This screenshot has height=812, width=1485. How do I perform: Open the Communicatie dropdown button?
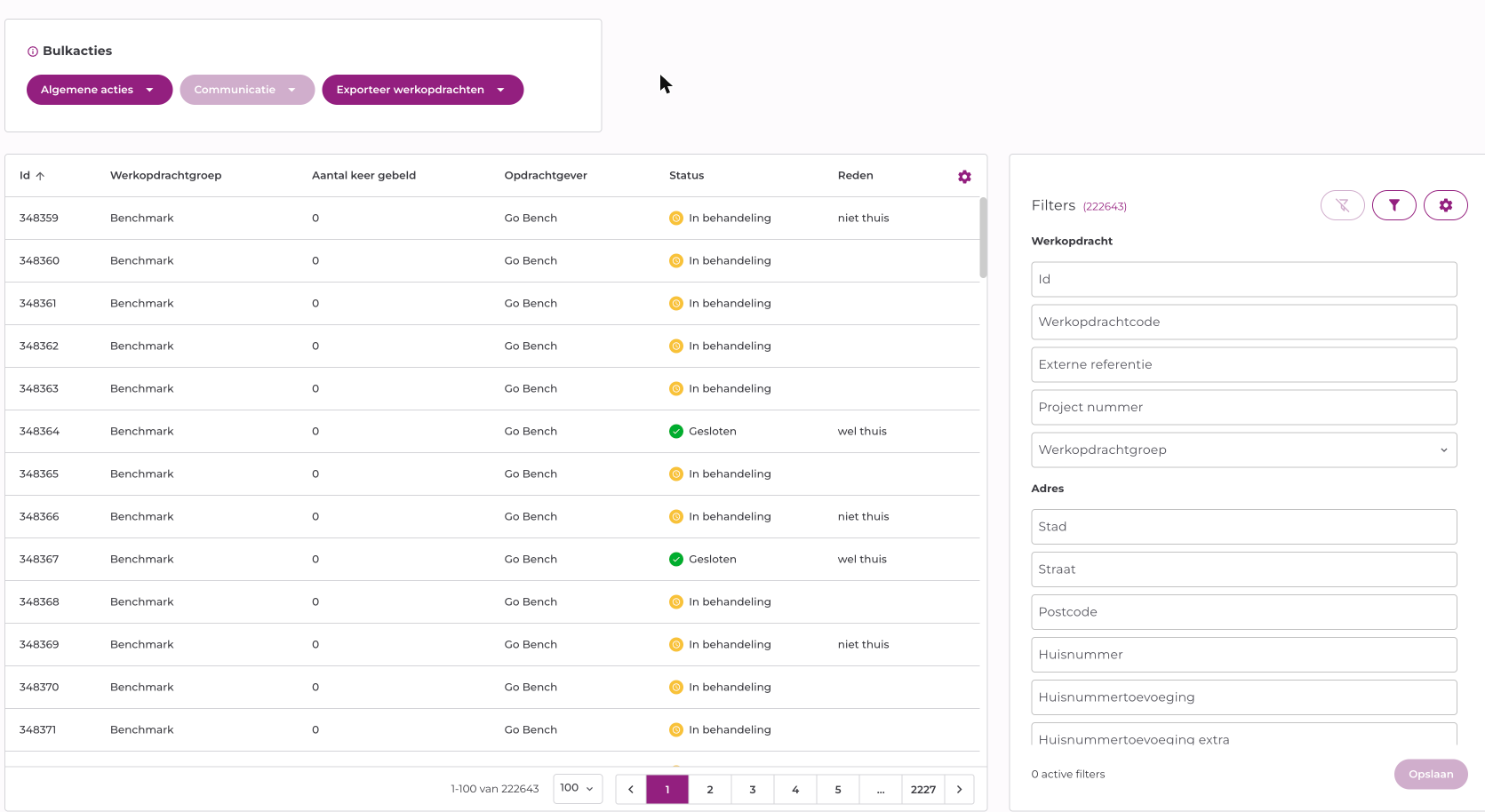click(x=247, y=90)
